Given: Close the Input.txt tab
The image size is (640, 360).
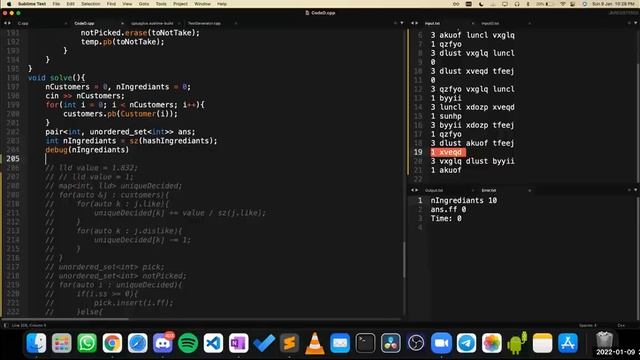Looking at the screenshot, I should [x=473, y=23].
